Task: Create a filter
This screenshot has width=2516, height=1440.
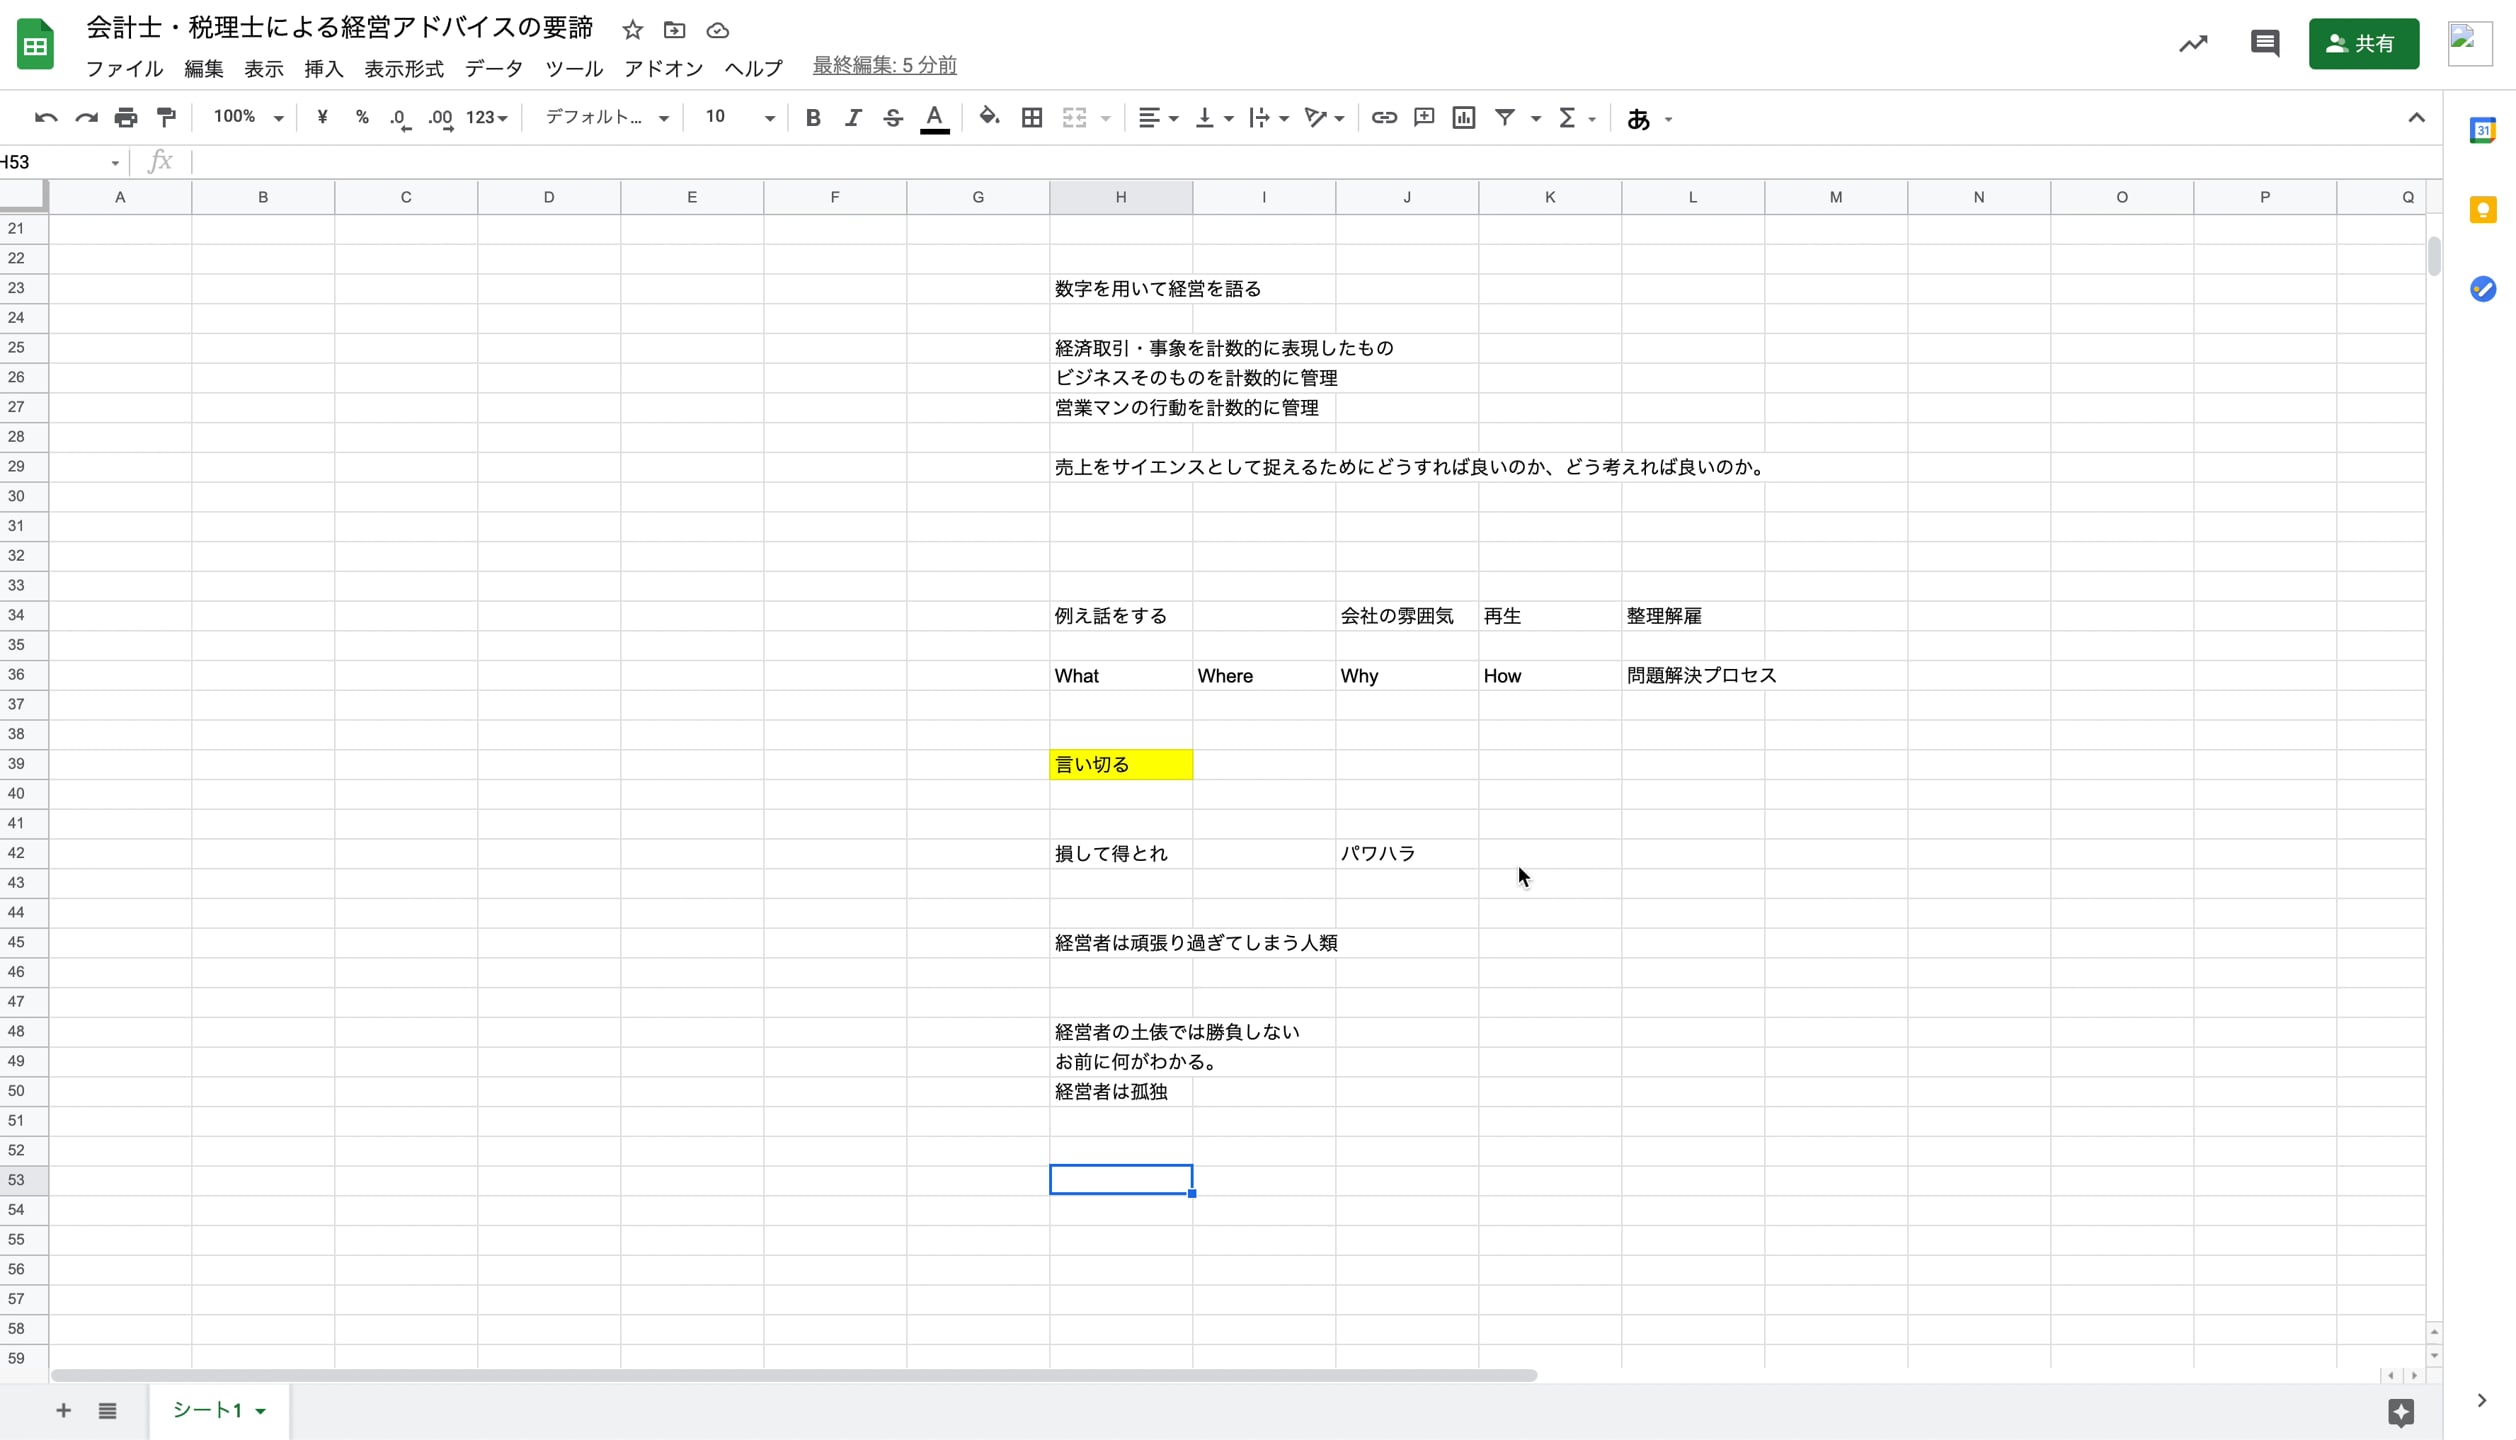Action: point(1506,117)
